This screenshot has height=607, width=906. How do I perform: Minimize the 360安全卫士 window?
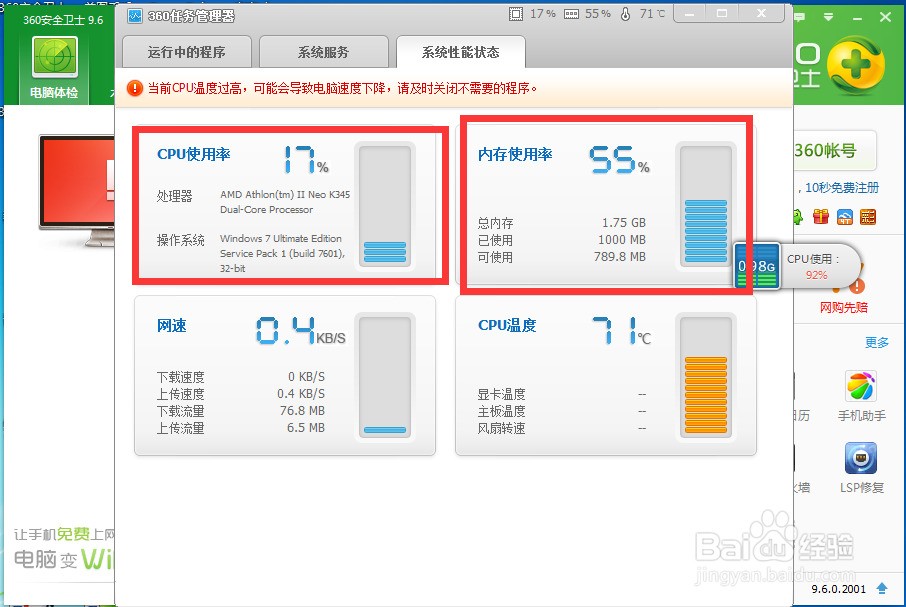coord(857,18)
